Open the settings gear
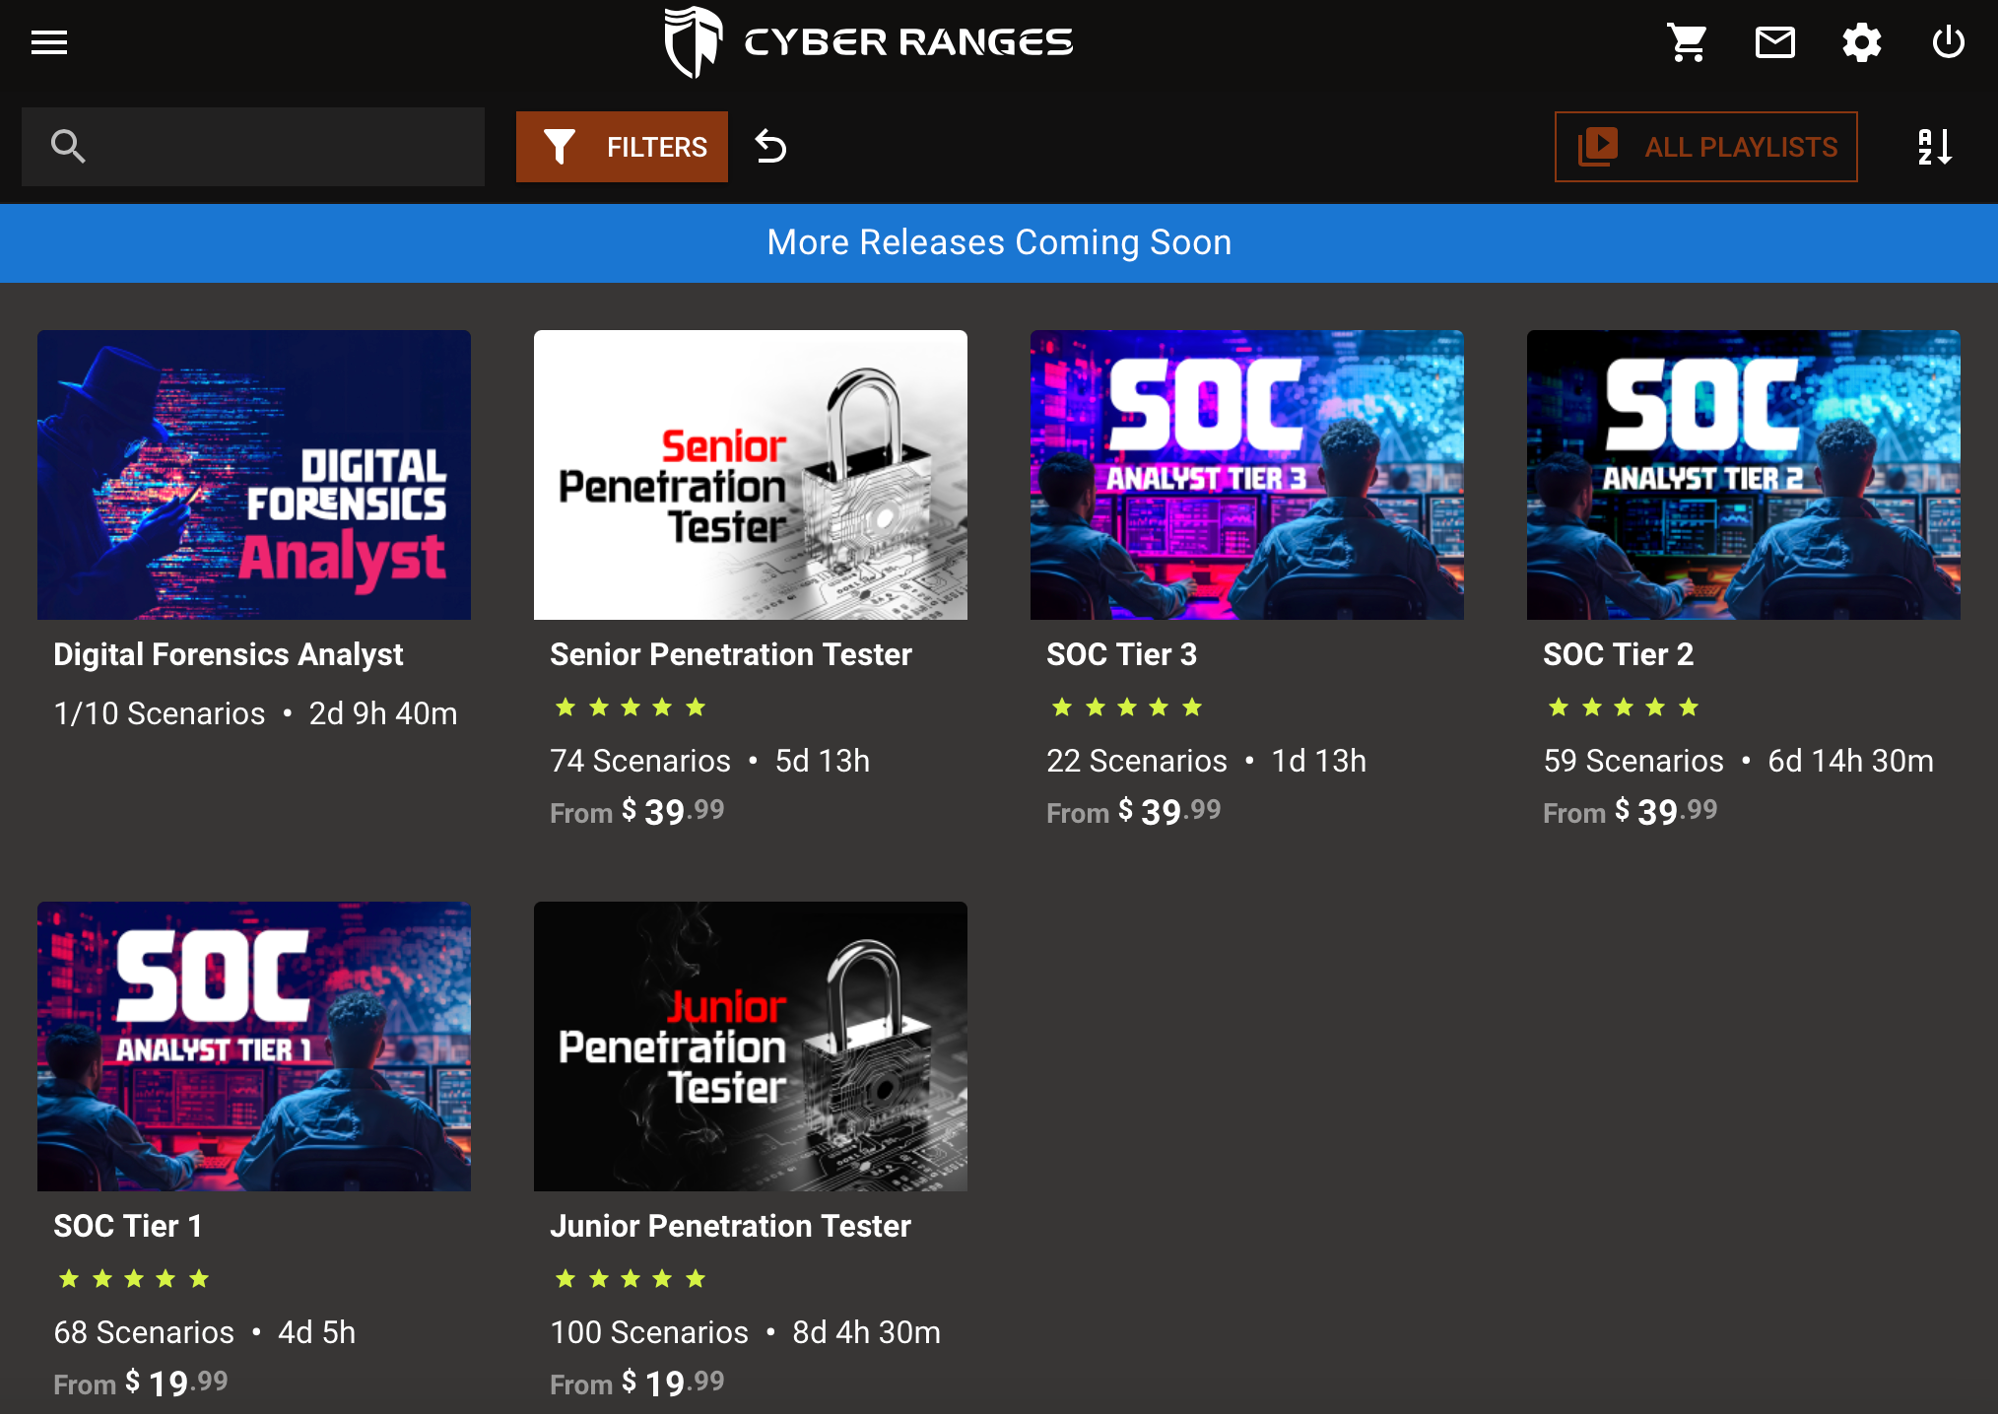 pyautogui.click(x=1862, y=42)
